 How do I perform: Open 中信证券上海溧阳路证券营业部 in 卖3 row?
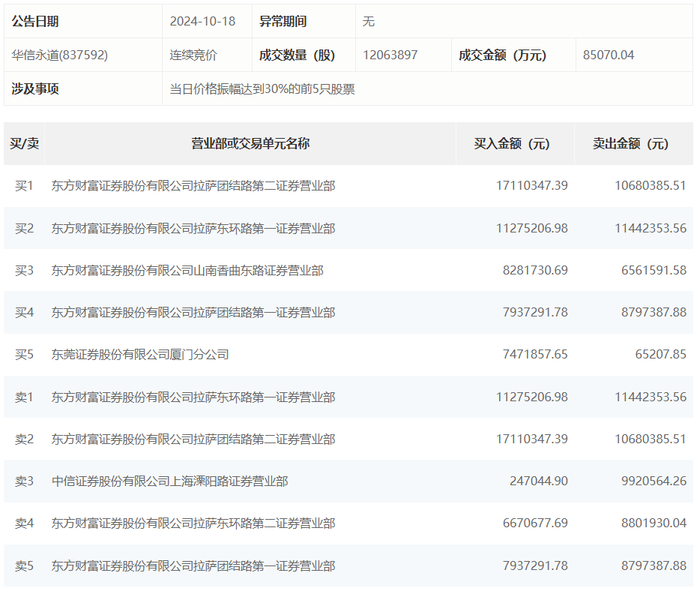pyautogui.click(x=170, y=481)
